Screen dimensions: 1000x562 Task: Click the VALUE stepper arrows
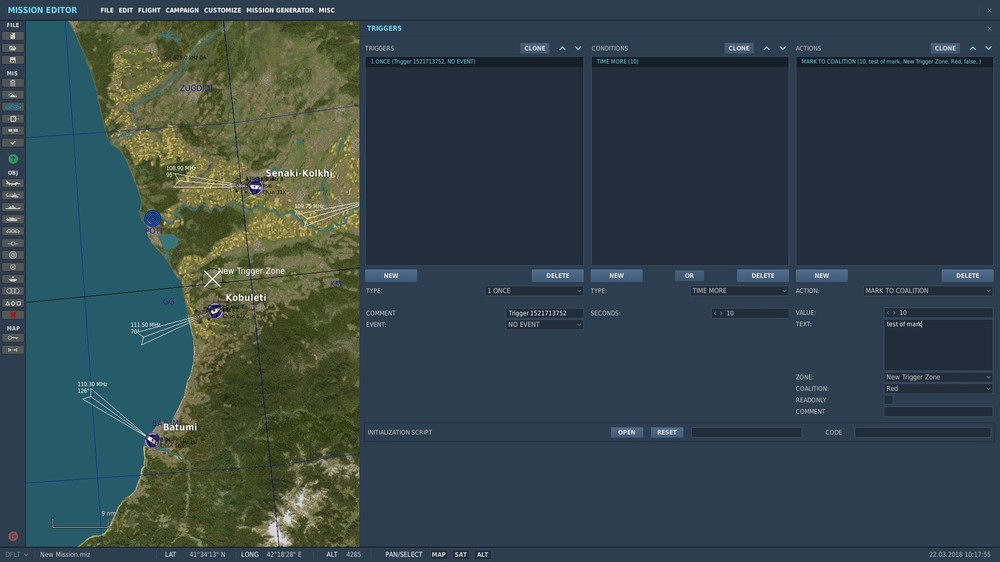click(x=891, y=313)
